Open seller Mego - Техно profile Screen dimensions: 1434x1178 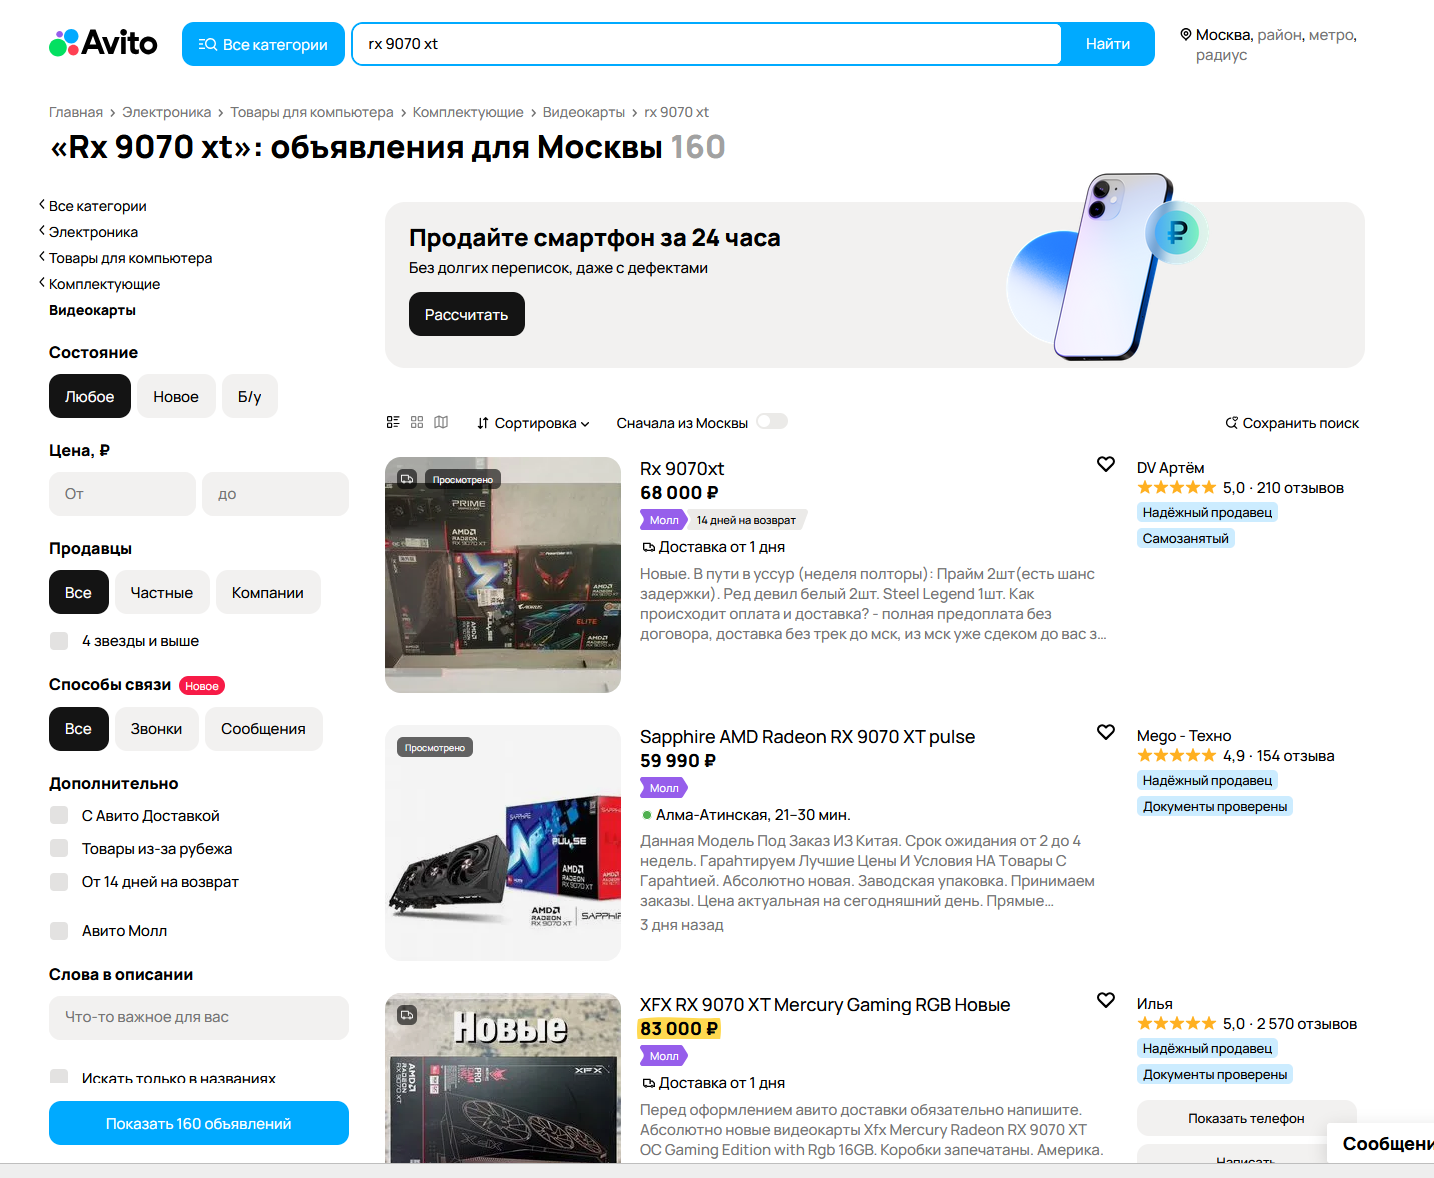[1184, 736]
